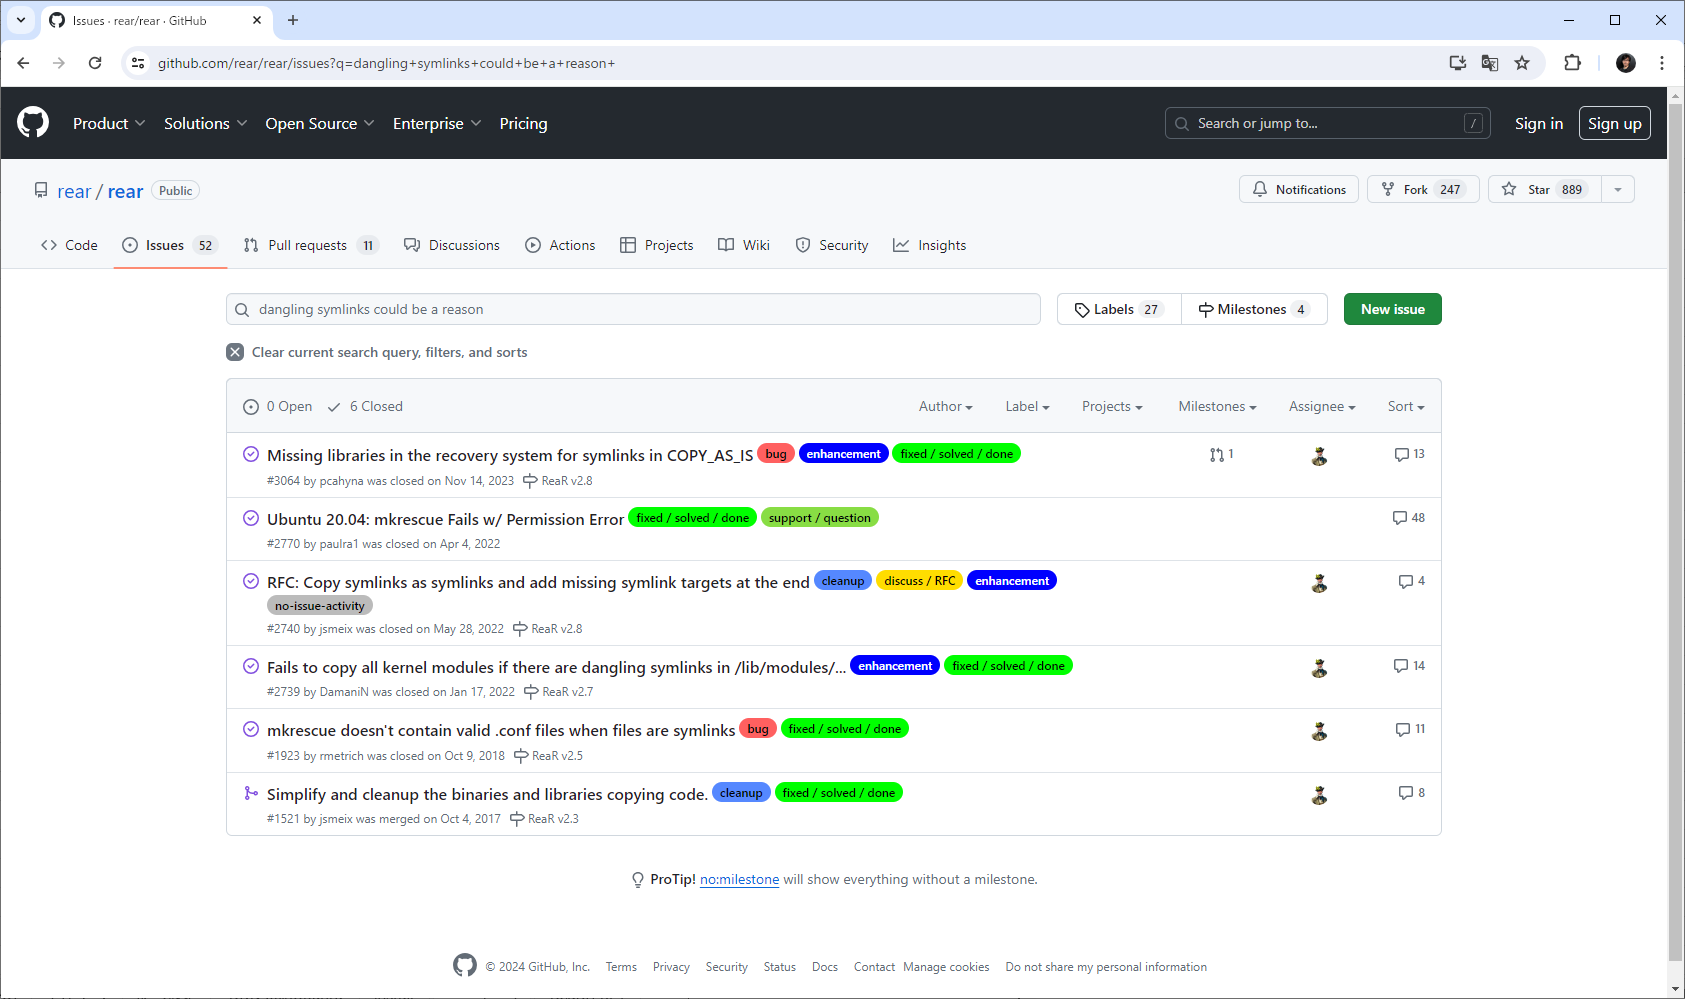
Task: Show the 0 Open issues filter
Action: tap(278, 407)
